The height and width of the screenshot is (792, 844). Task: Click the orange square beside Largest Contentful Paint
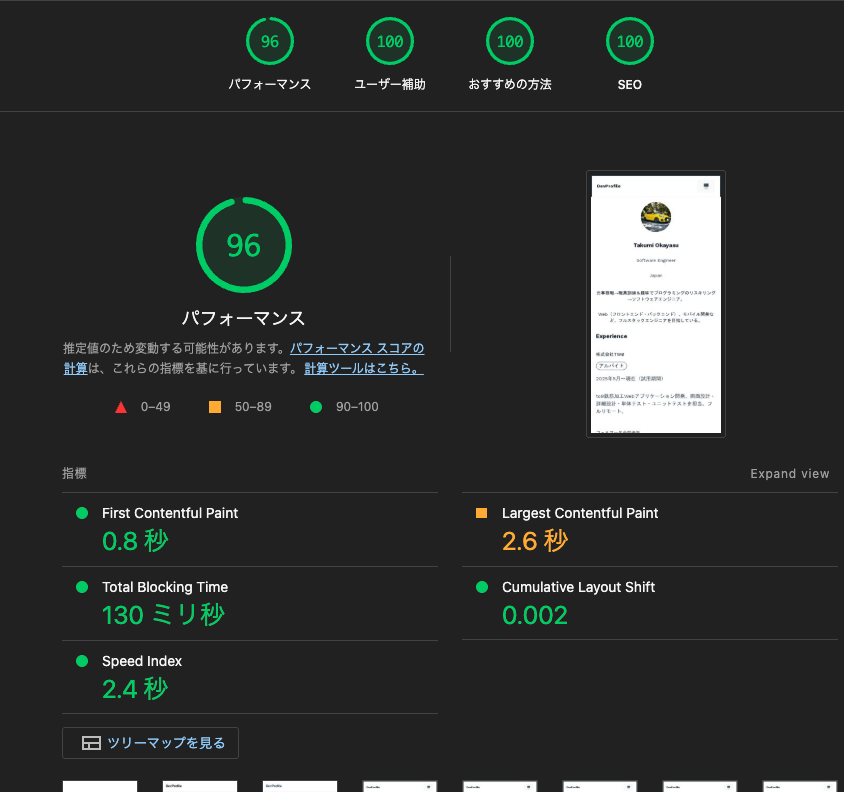tap(481, 513)
